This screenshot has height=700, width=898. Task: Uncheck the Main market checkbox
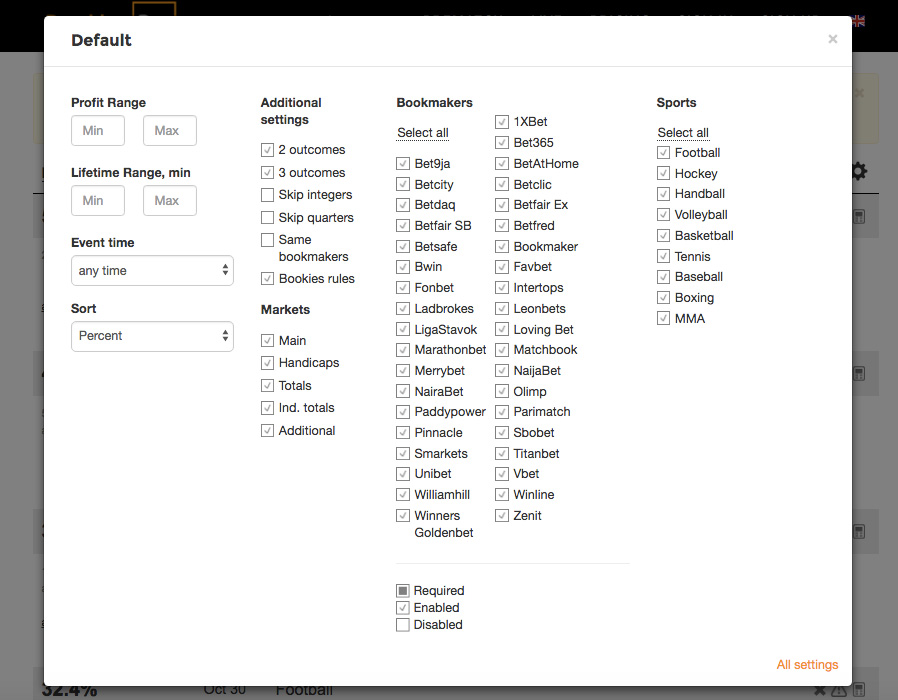coord(267,340)
